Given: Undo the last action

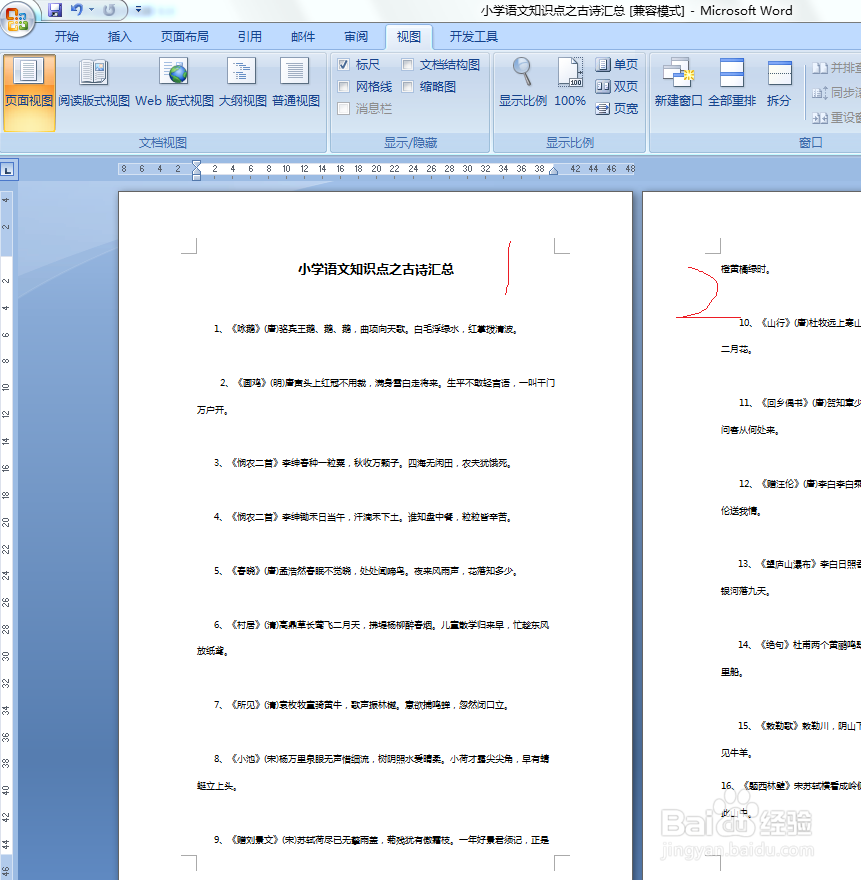Looking at the screenshot, I should pos(77,10).
